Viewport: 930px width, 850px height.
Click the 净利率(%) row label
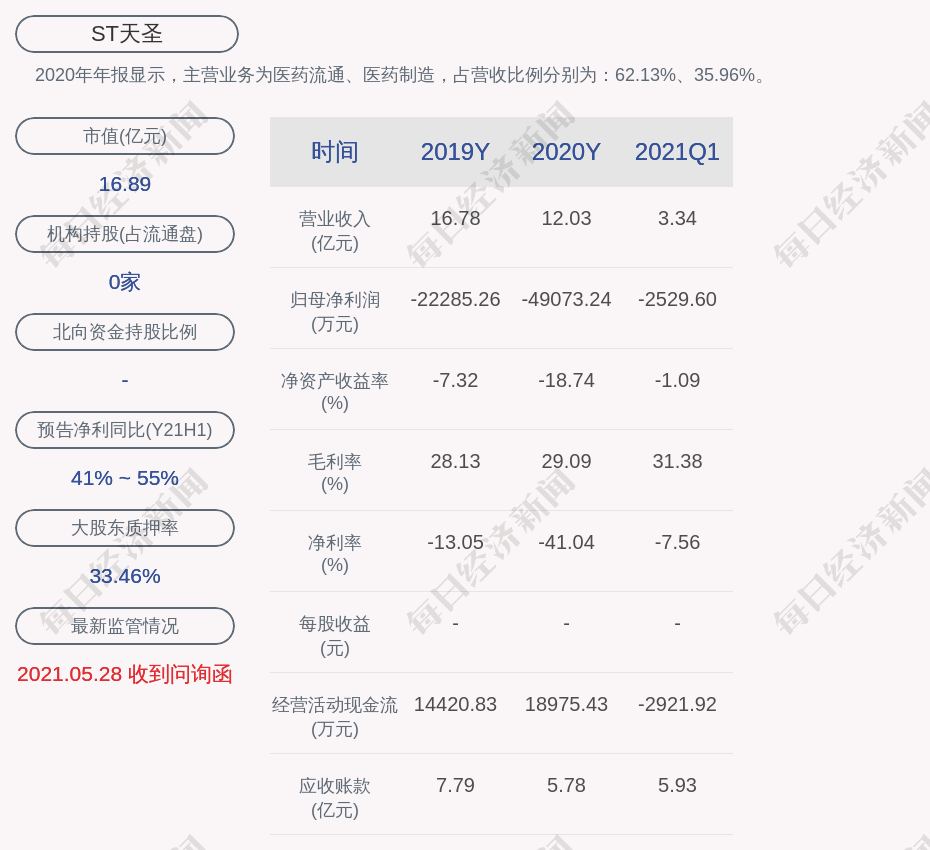335,553
